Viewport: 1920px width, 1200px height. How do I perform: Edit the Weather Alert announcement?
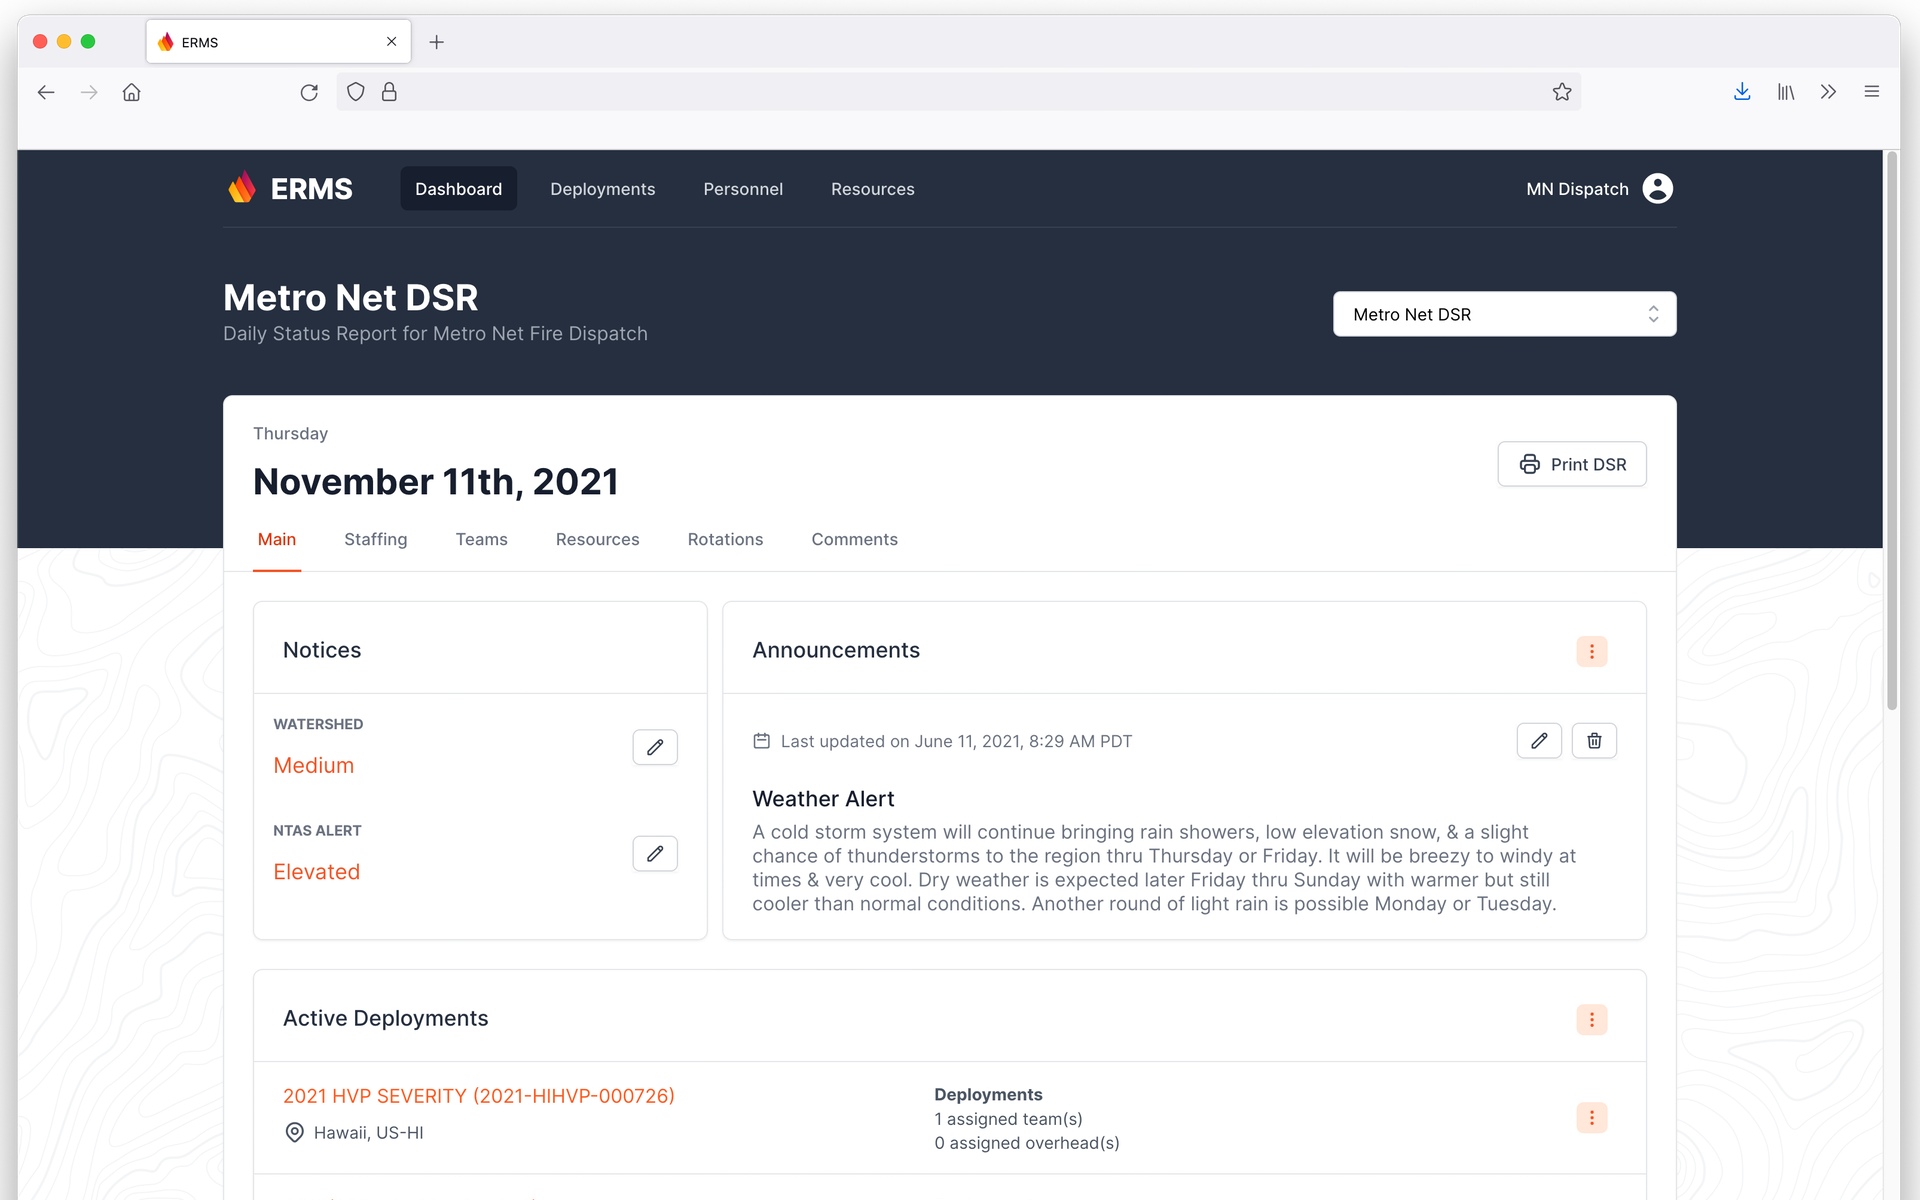tap(1539, 741)
